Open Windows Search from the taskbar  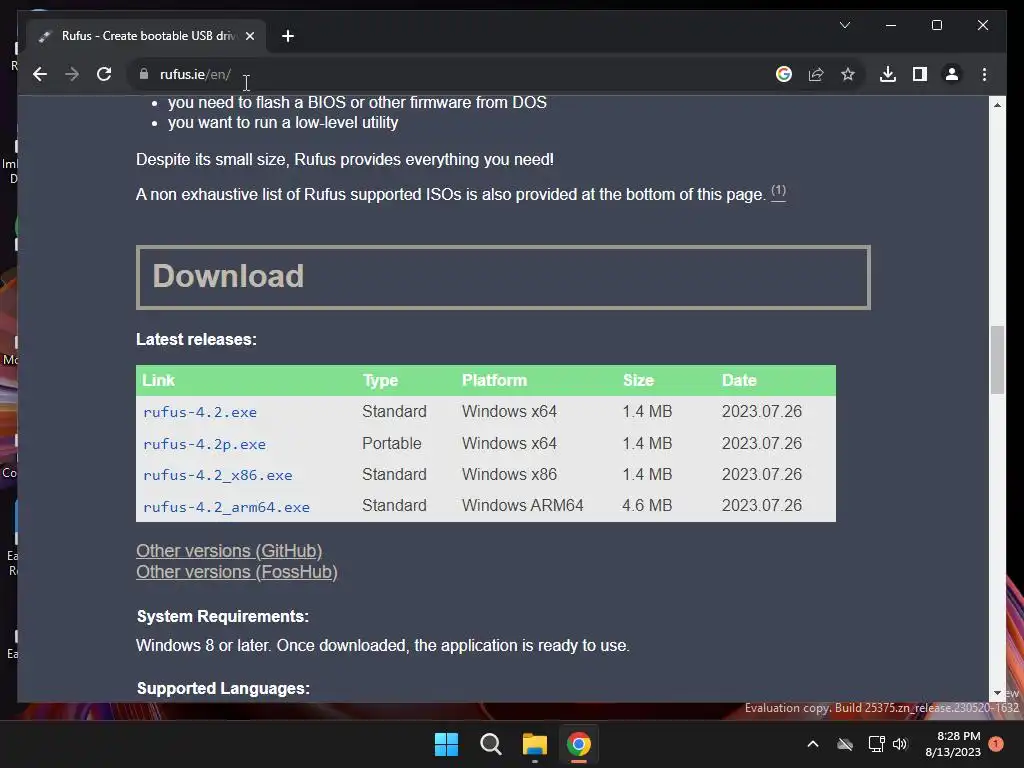[x=490, y=744]
